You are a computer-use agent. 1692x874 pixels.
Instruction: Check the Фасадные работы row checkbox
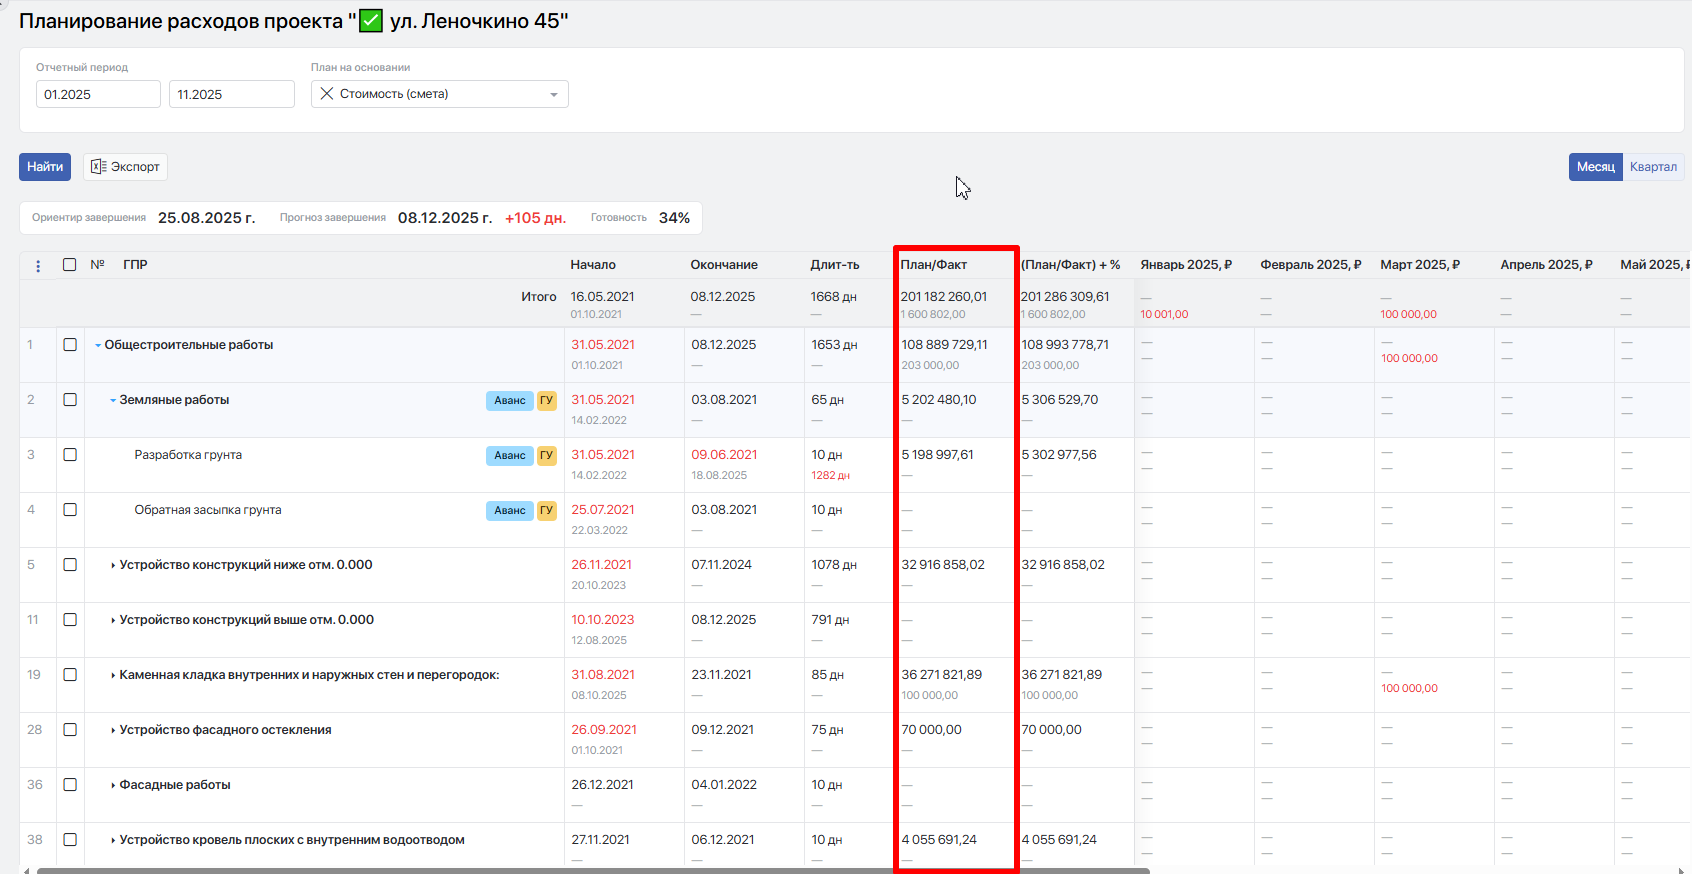(70, 785)
